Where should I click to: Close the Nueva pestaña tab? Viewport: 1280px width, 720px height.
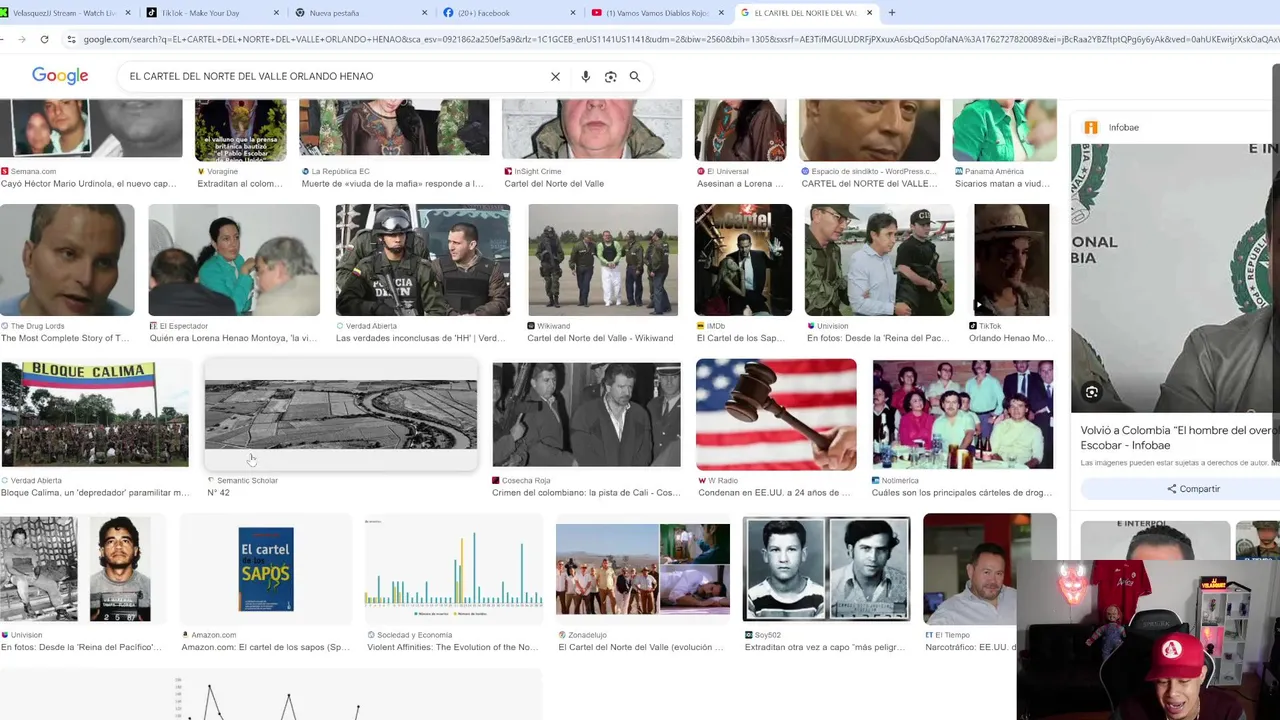click(x=424, y=13)
